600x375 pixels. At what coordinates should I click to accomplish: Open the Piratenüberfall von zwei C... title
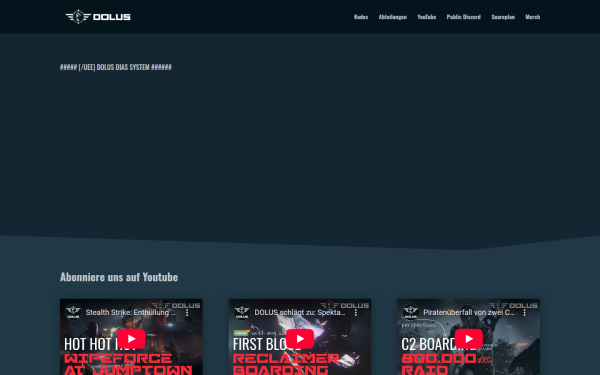coord(469,313)
